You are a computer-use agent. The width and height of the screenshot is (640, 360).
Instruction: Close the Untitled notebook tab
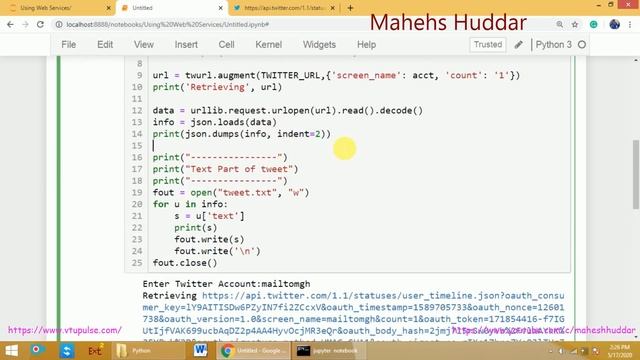220,8
